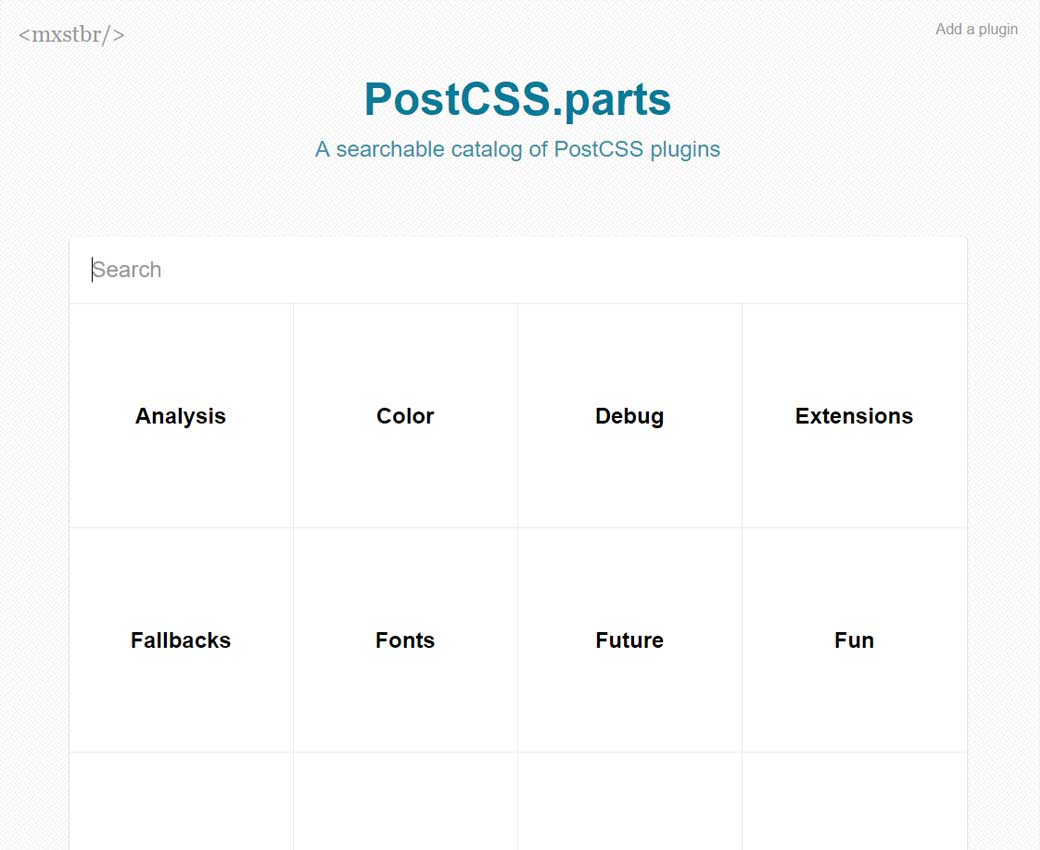Screen dimensions: 1040x850
Task: Open the Fun category tile
Action: 854,640
